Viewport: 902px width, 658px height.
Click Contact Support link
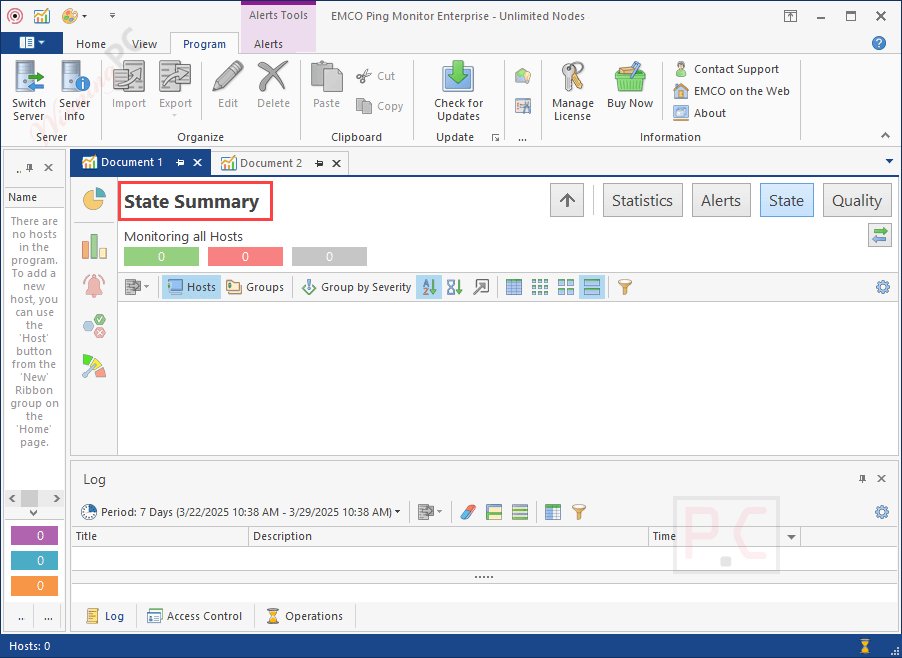pyautogui.click(x=727, y=69)
